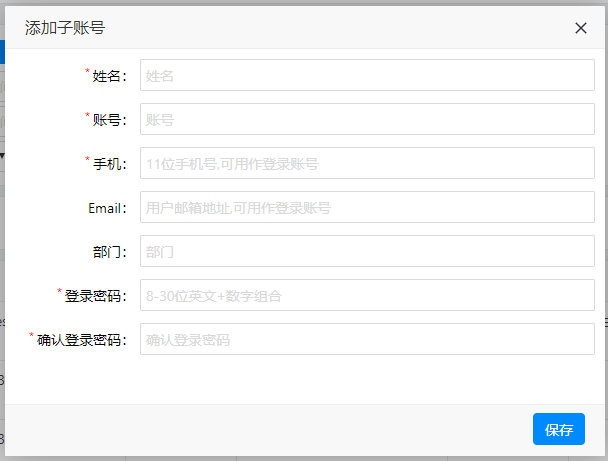Screen dimensions: 608x461
Task: Click the 登录密码 input field
Action: pyautogui.click(x=367, y=295)
